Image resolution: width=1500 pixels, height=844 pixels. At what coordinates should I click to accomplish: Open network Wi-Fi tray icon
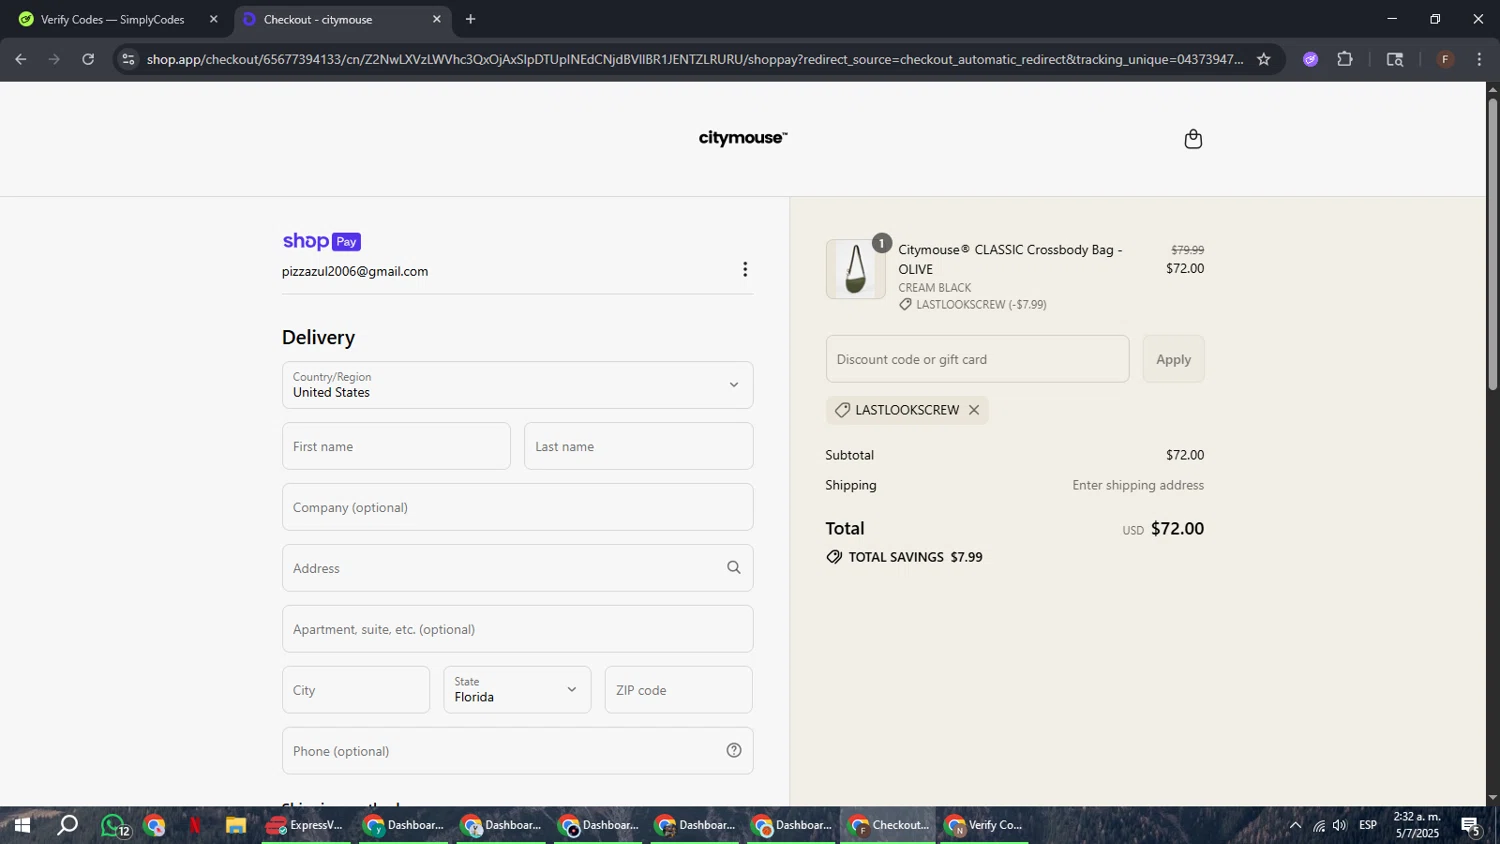(1319, 826)
